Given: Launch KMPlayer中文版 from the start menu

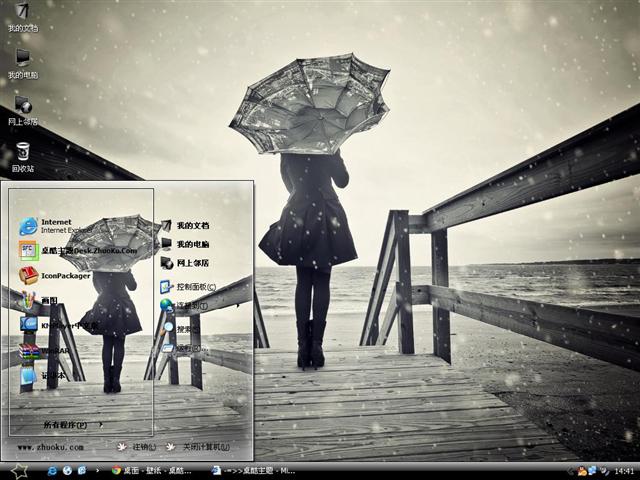Looking at the screenshot, I should (58, 325).
